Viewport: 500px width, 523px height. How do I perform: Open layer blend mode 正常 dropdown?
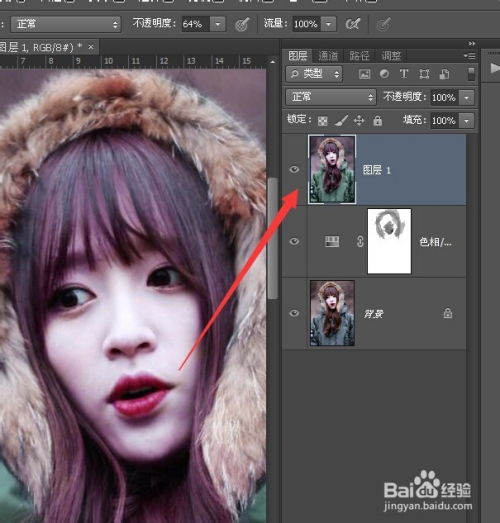pyautogui.click(x=331, y=97)
